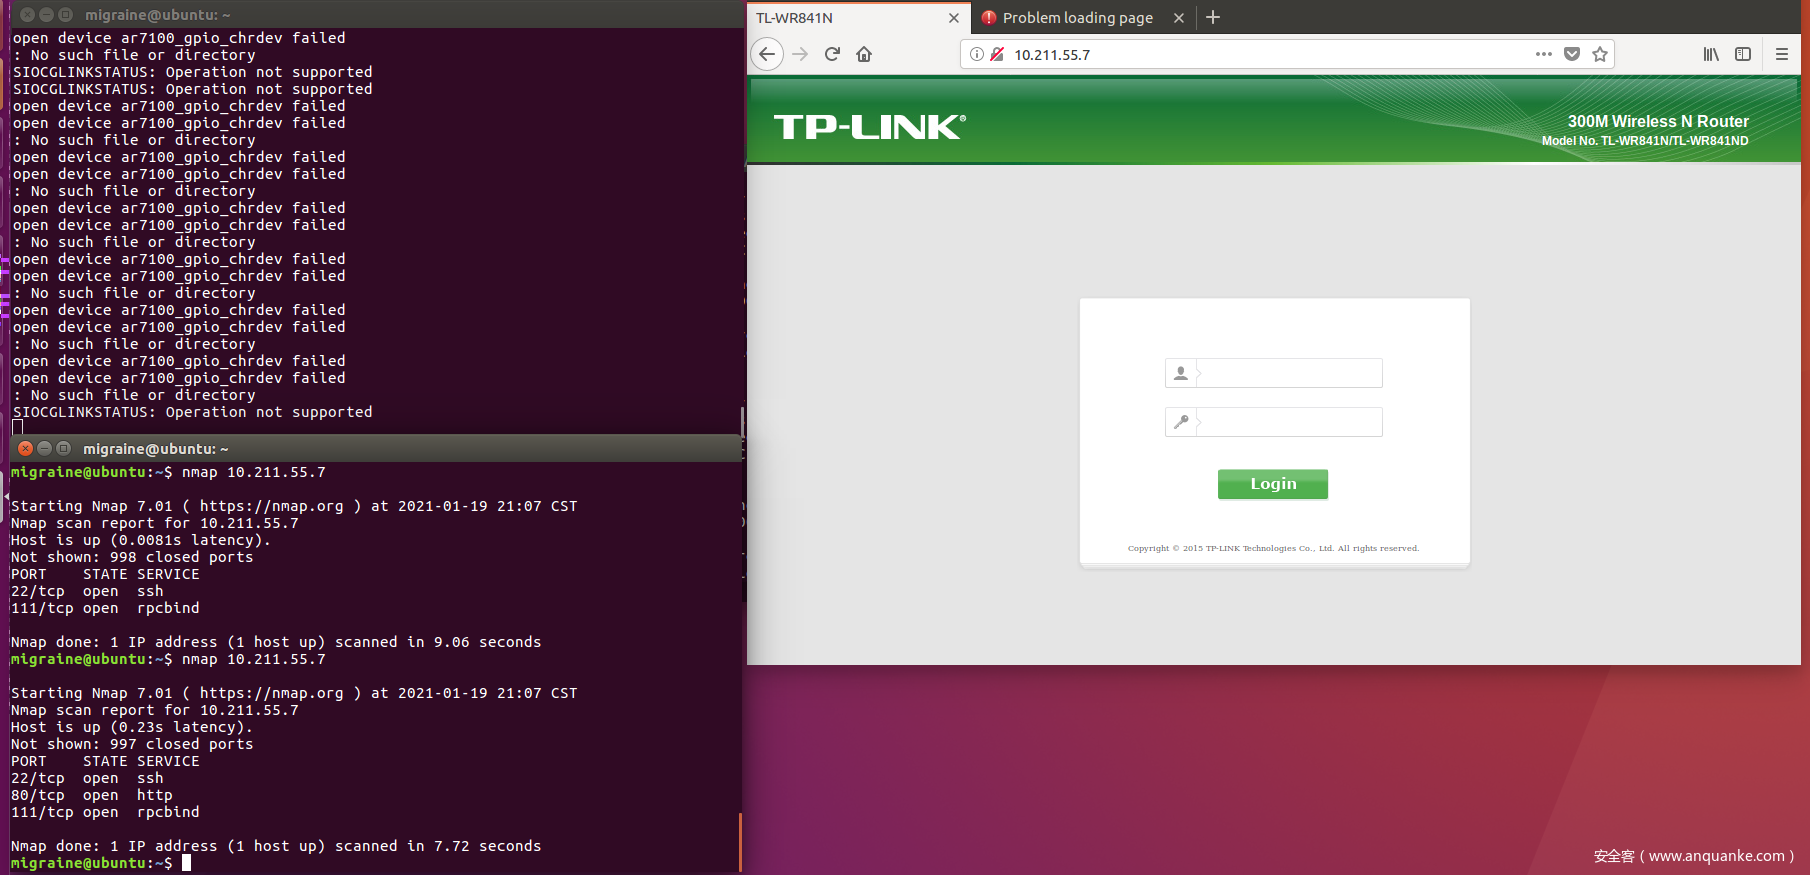Image resolution: width=1810 pixels, height=875 pixels.
Task: Maximize the lower terminal window
Action: click(x=64, y=448)
